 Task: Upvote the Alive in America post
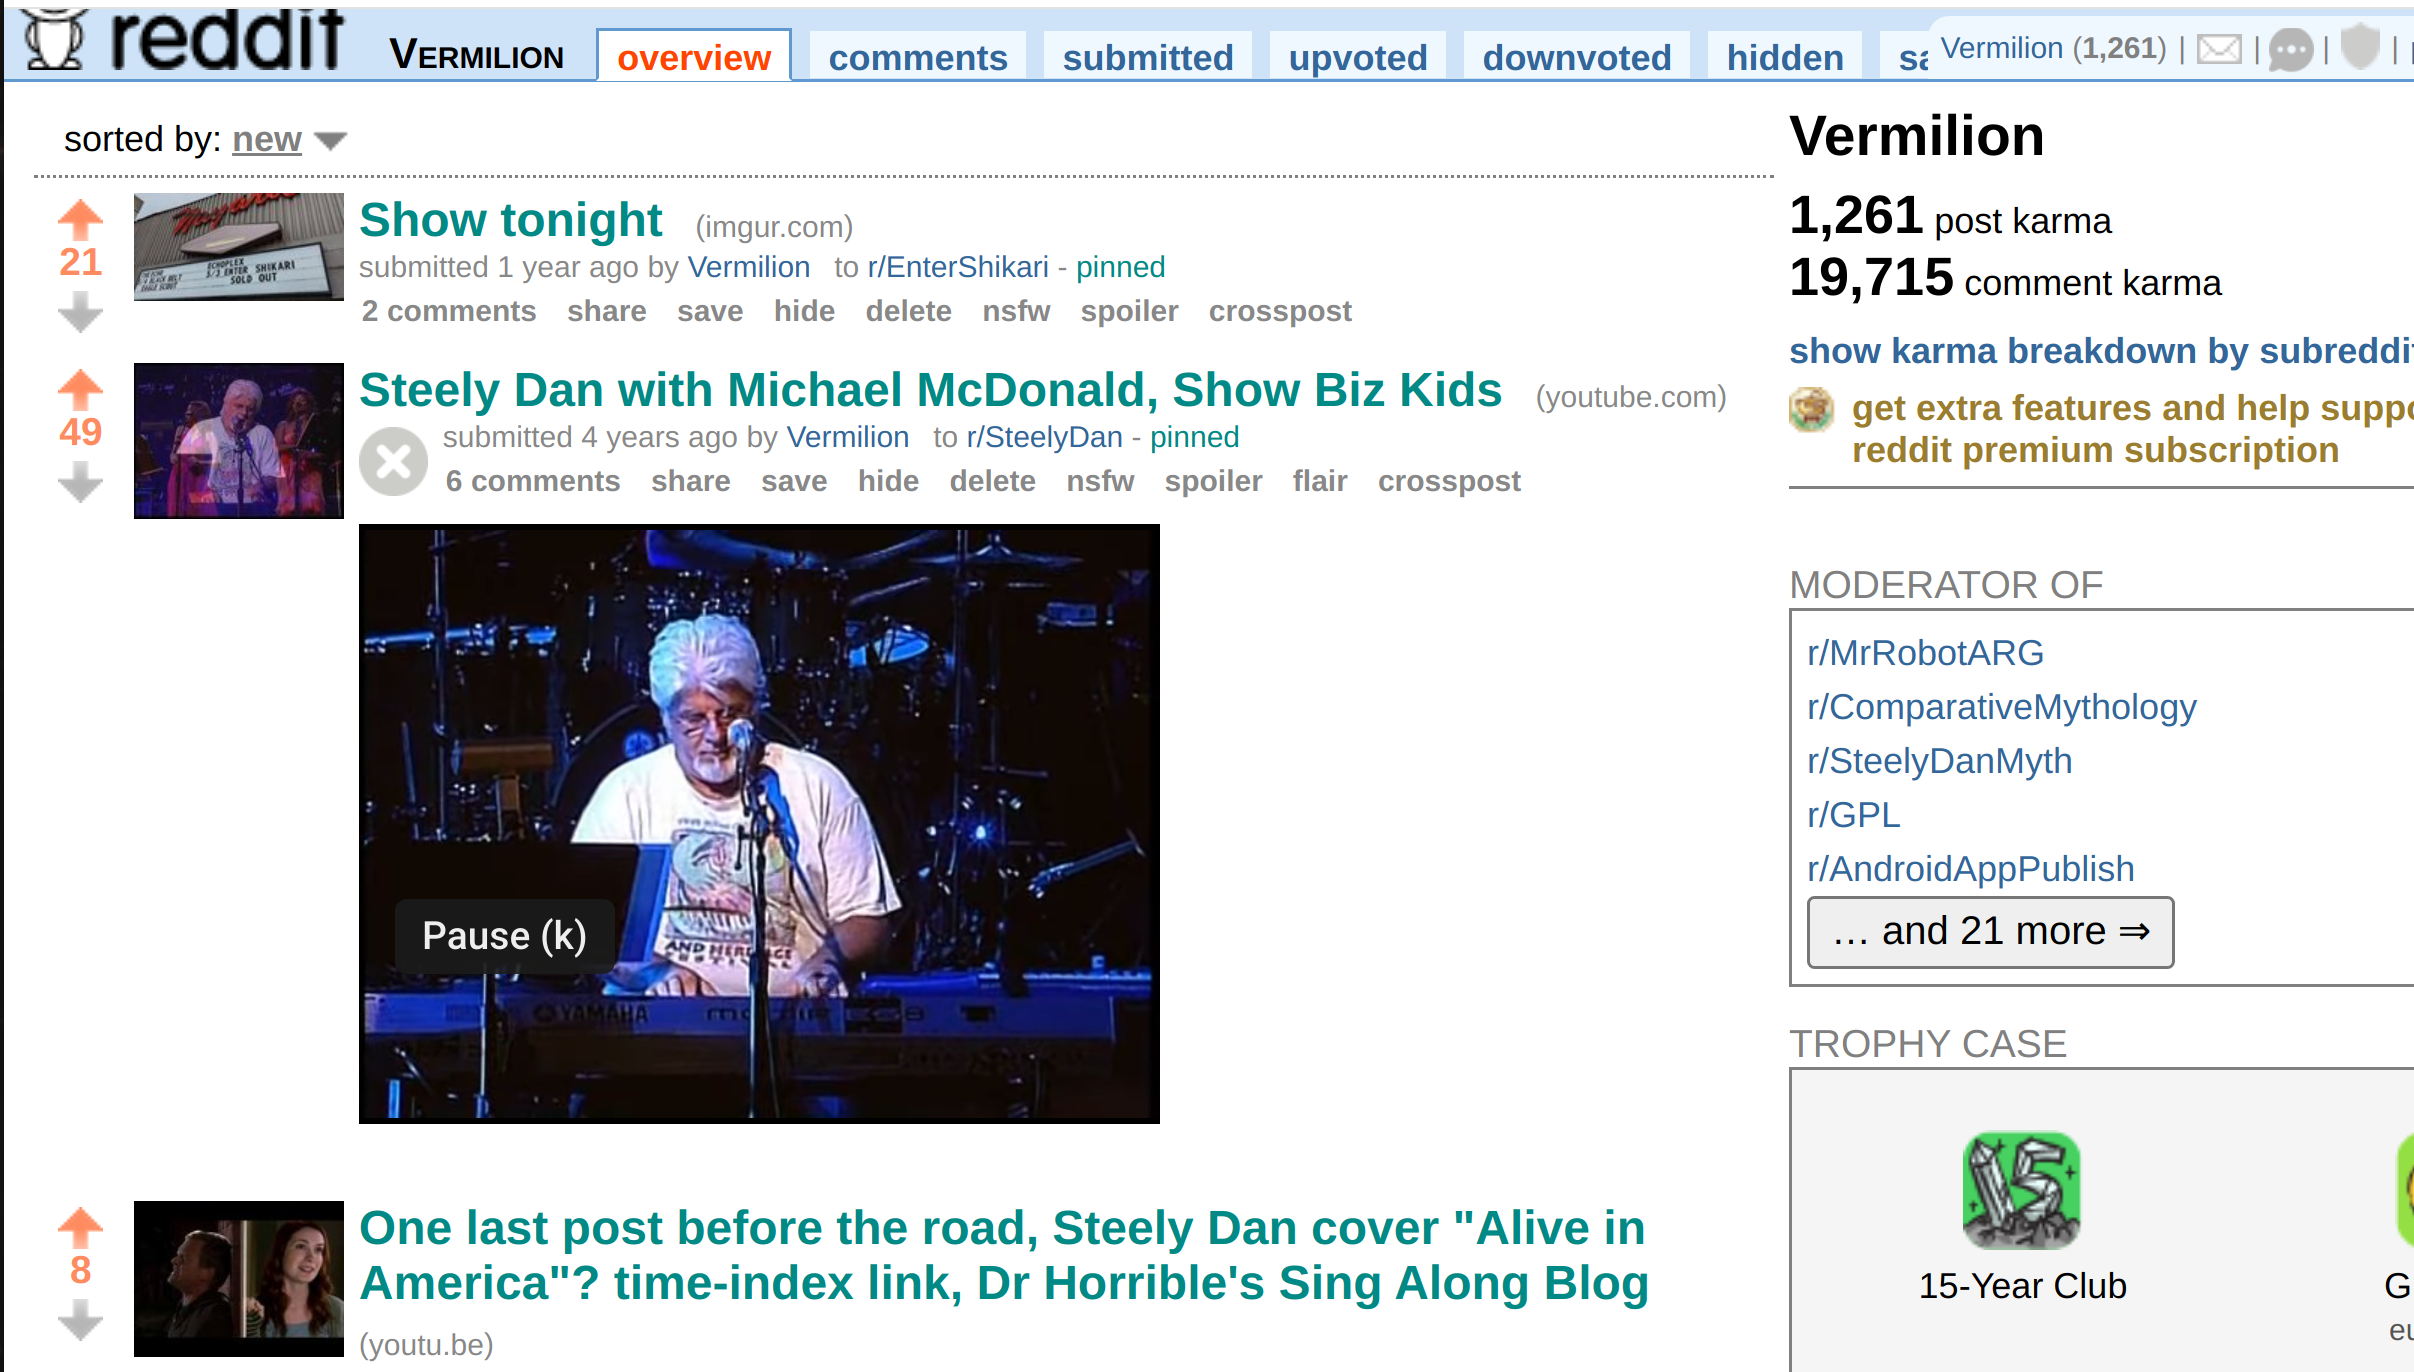click(x=80, y=1226)
